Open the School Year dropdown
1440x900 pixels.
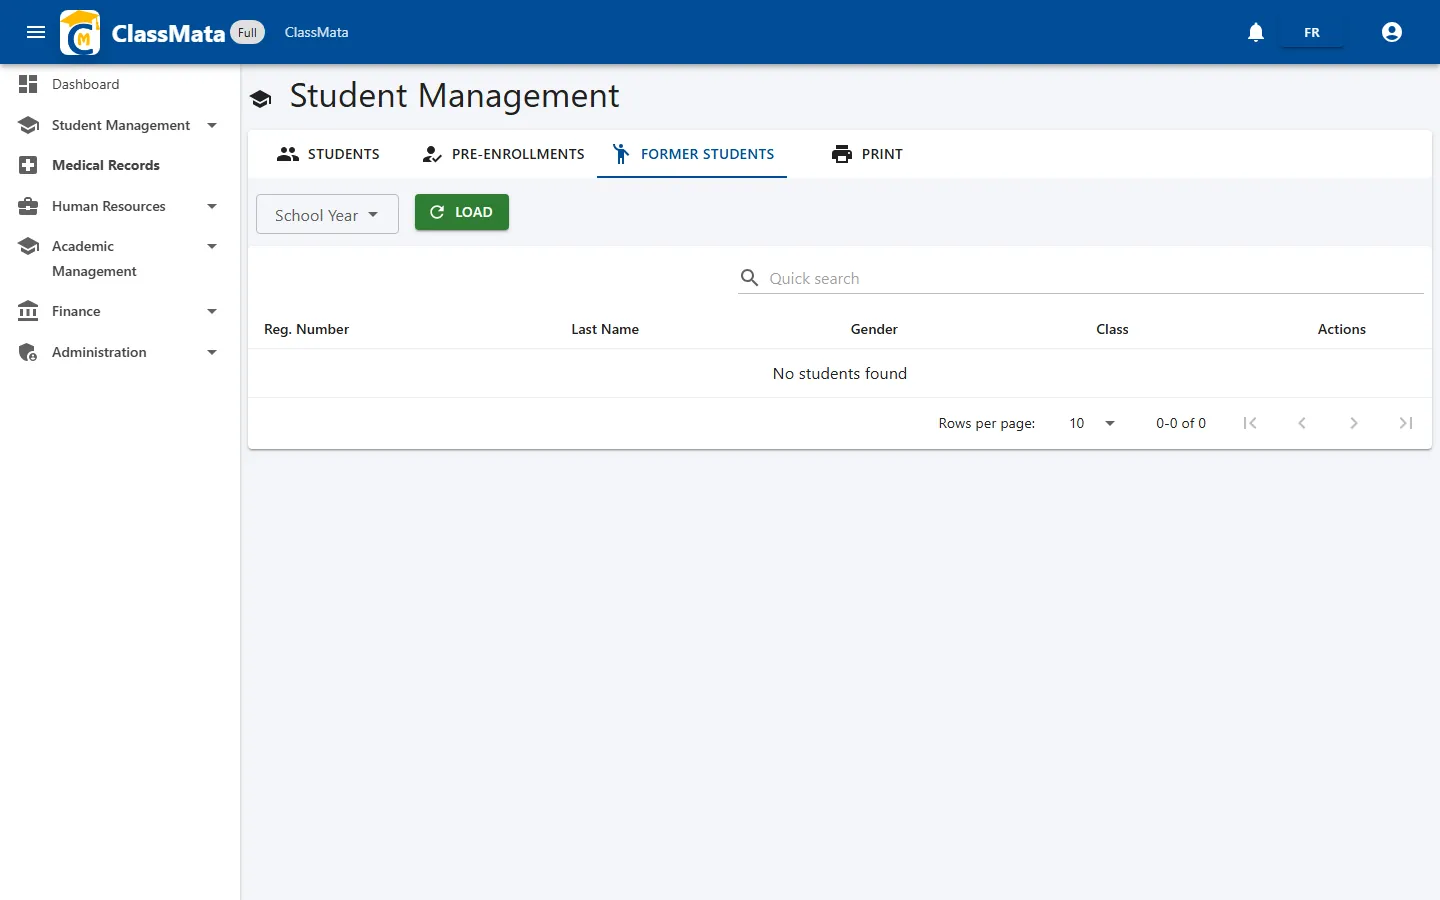(327, 214)
